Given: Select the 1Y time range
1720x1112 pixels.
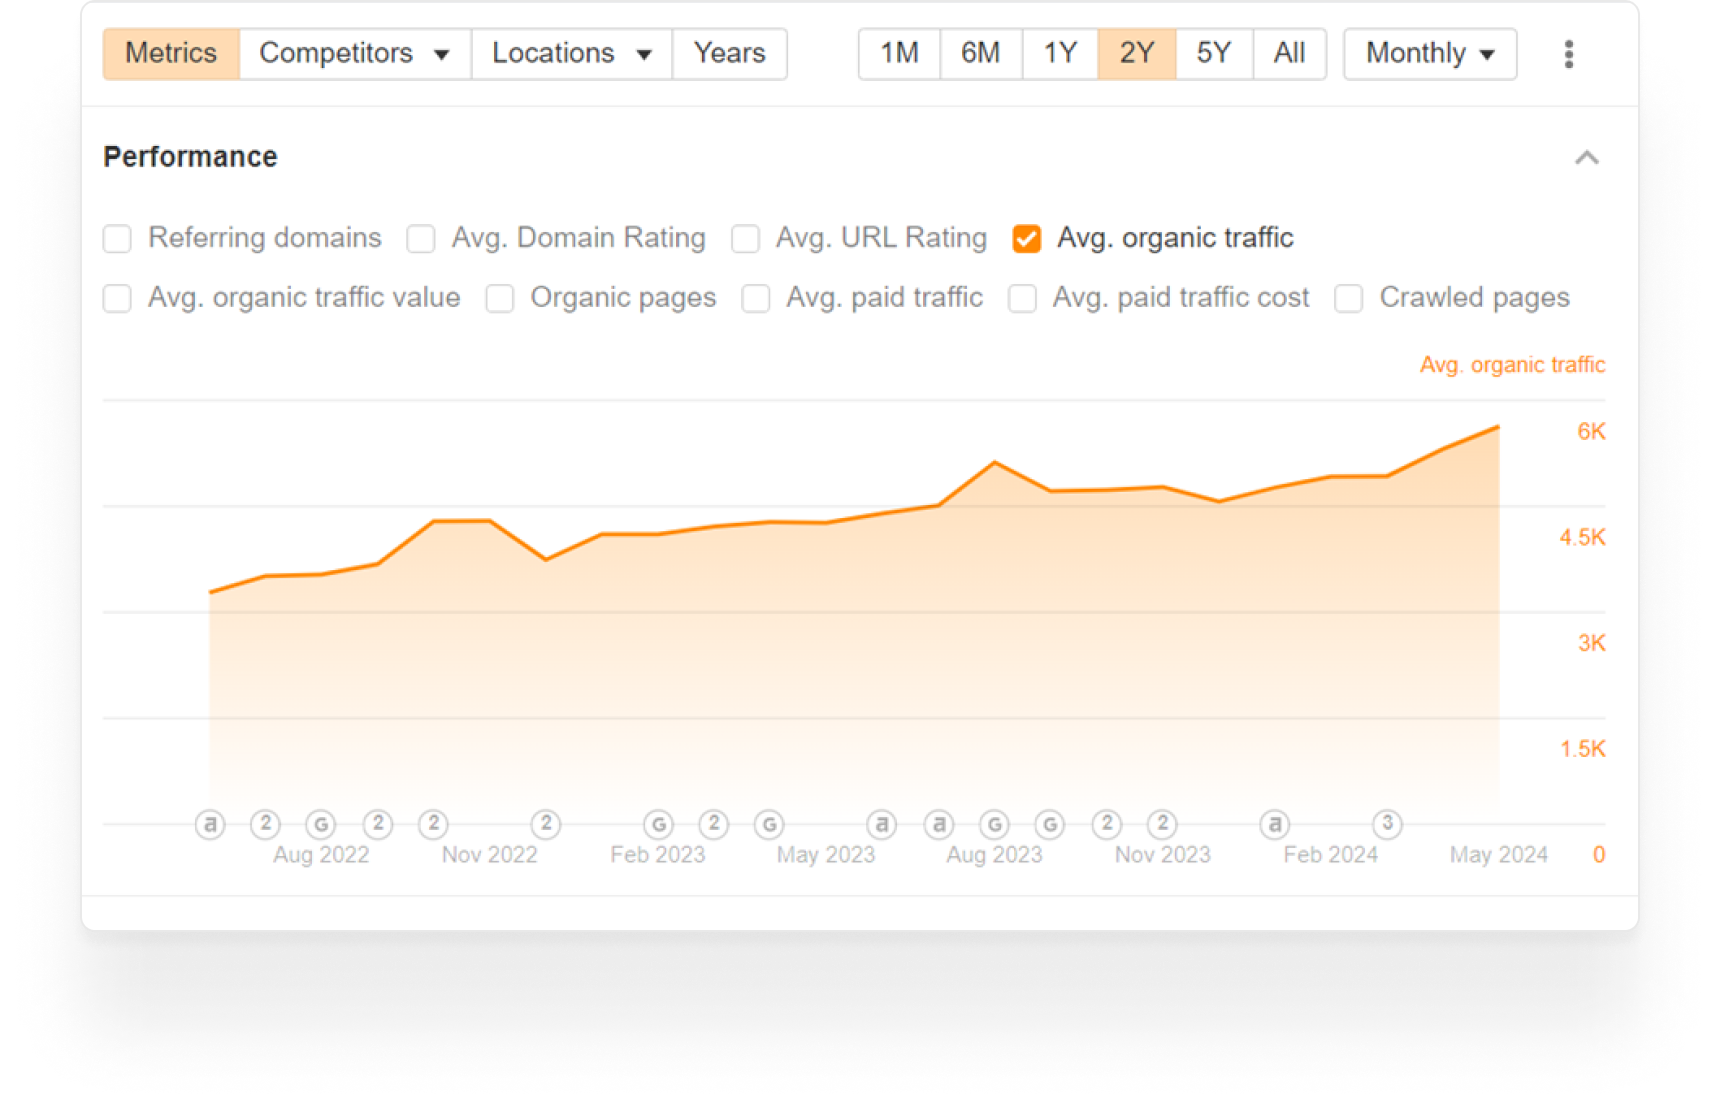Looking at the screenshot, I should 1060,54.
